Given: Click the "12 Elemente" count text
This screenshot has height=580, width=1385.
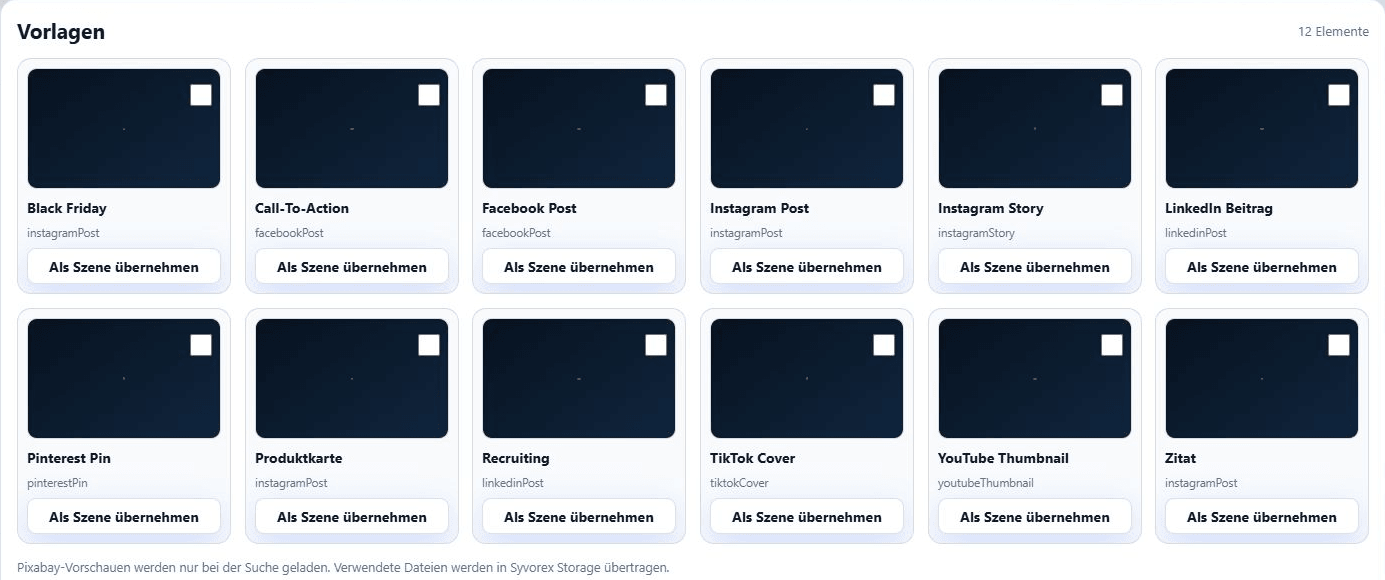Looking at the screenshot, I should tap(1333, 32).
